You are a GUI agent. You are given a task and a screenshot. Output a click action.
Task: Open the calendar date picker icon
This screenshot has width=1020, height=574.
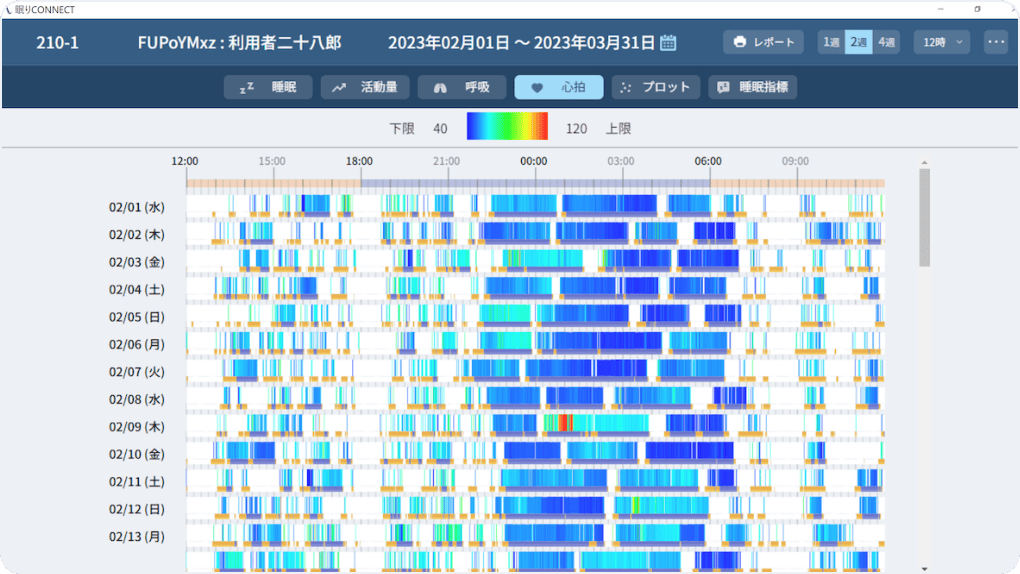click(669, 43)
